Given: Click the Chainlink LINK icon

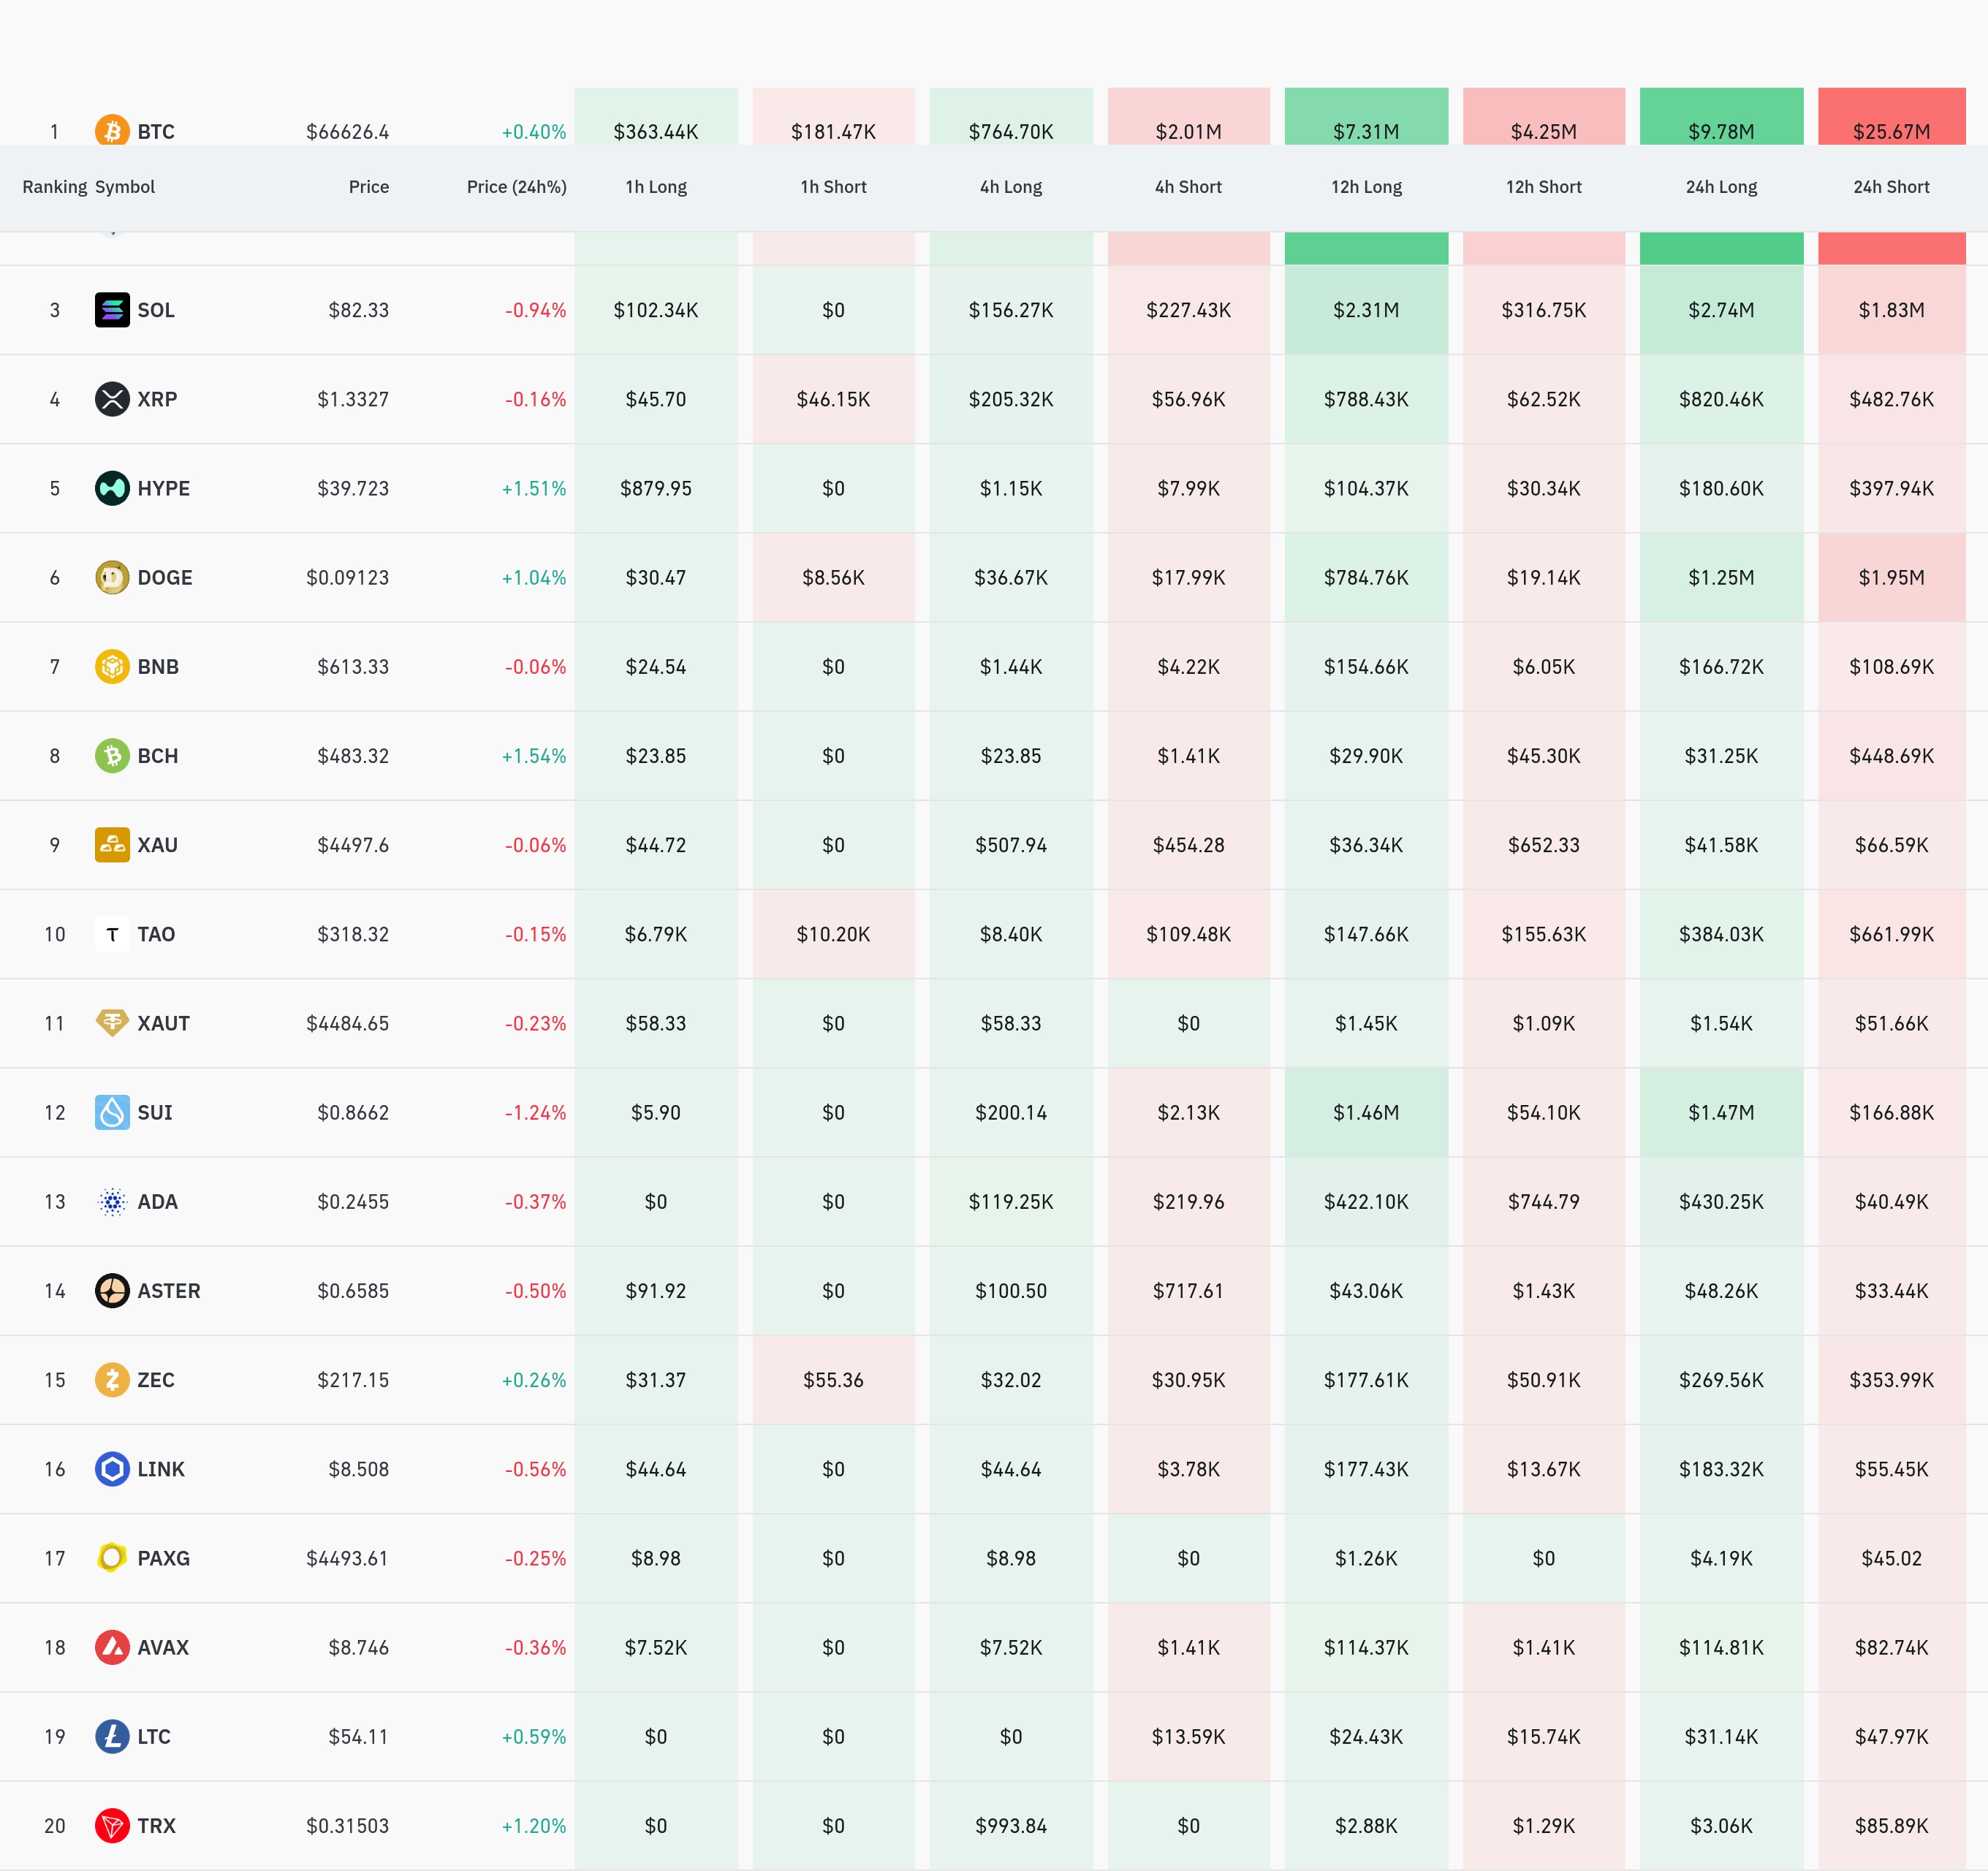Looking at the screenshot, I should (x=112, y=1468).
